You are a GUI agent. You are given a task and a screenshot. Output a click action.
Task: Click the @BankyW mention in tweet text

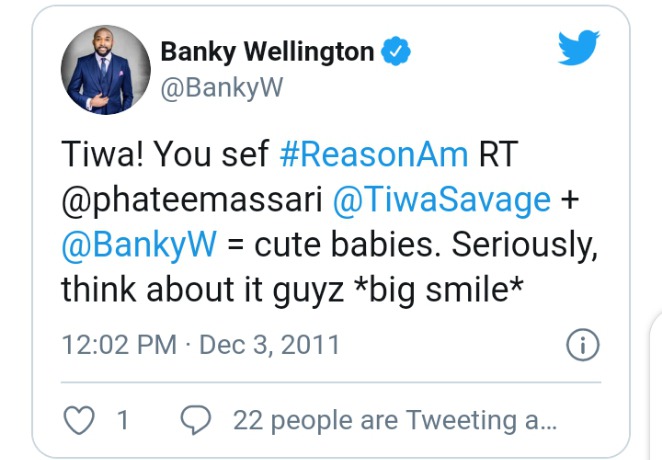click(139, 245)
